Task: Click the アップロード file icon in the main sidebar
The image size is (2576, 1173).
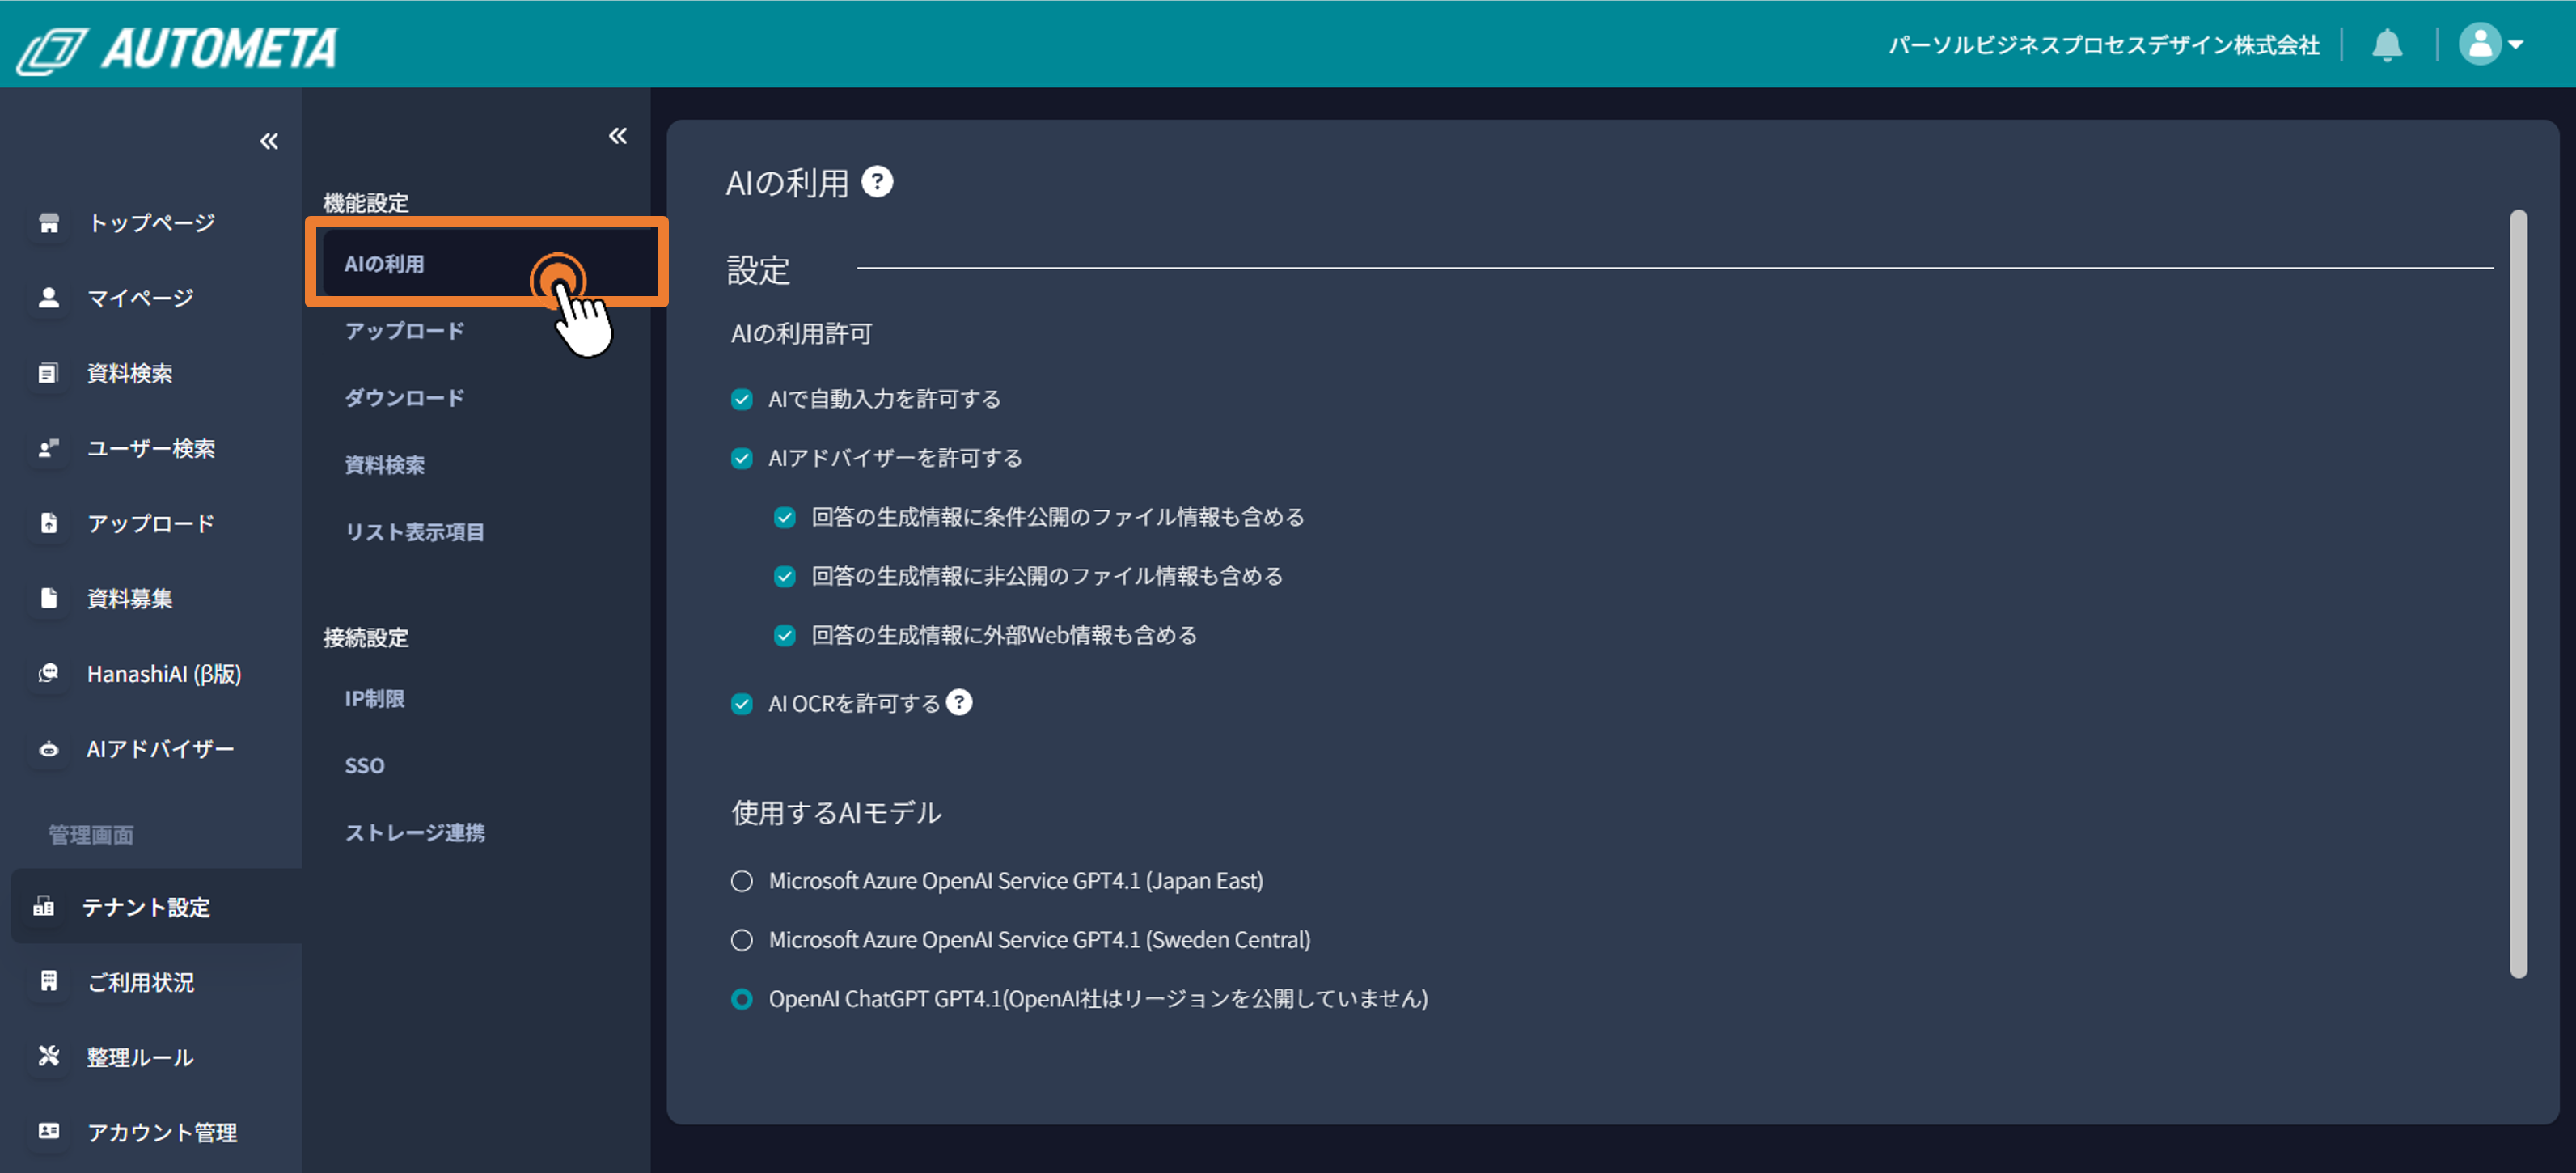Action: pos(49,523)
